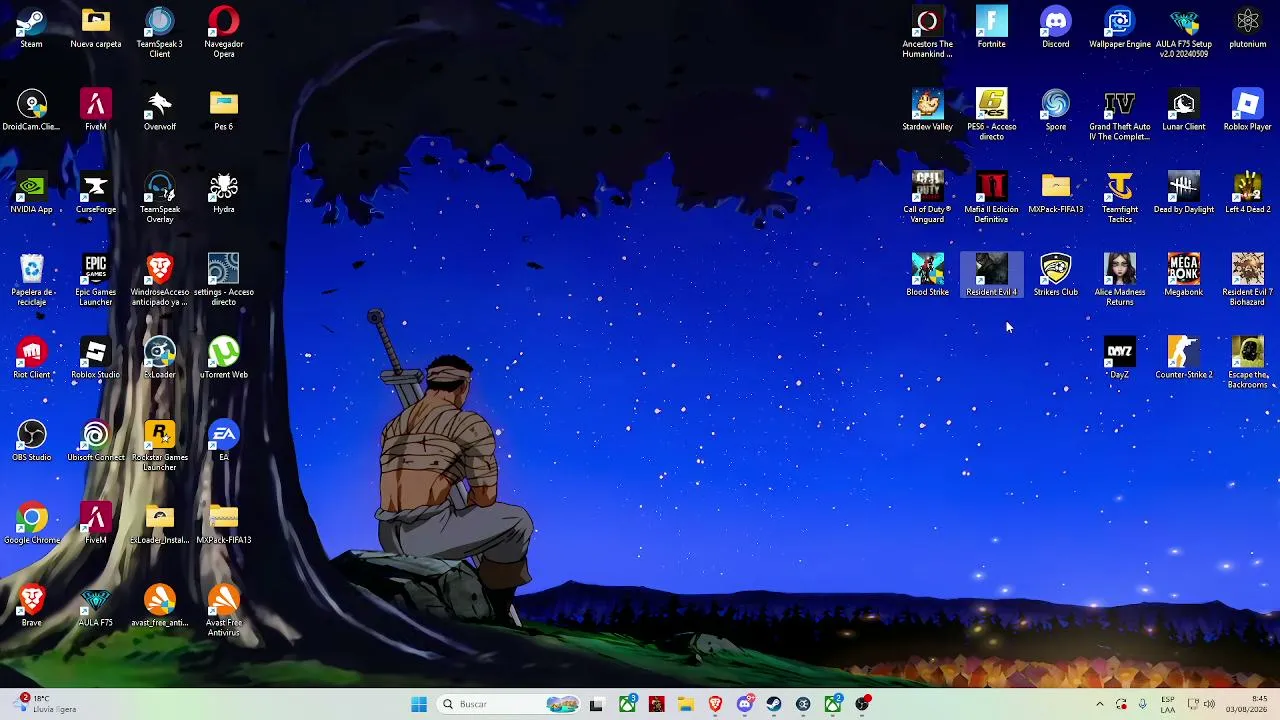
Task: Launch Rockstar Games Launcher icon
Action: (x=160, y=446)
